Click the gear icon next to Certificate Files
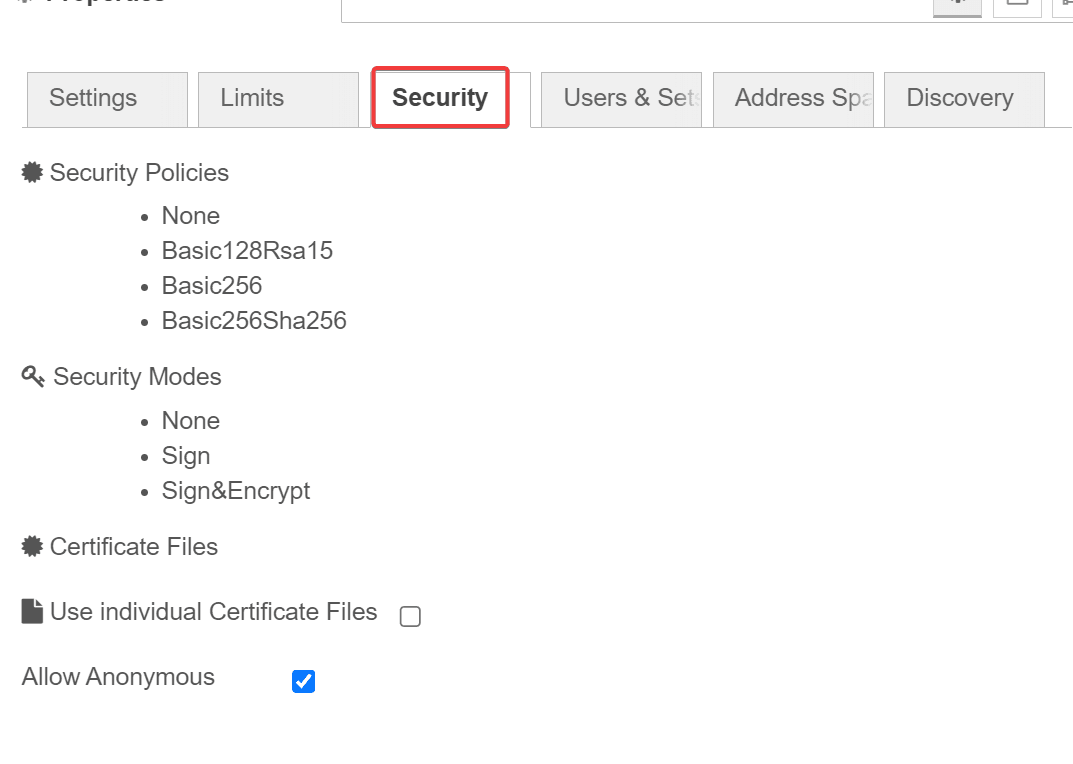Viewport: 1073px width, 764px height. pos(31,546)
